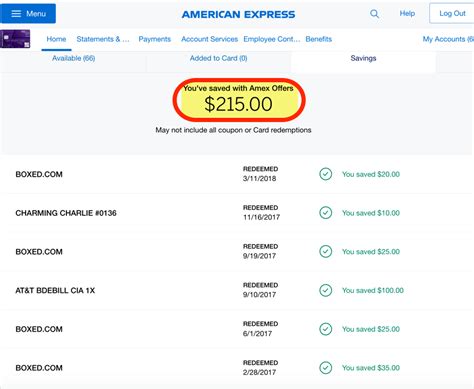474x389 pixels.
Task: Open the Help link
Action: coord(407,13)
